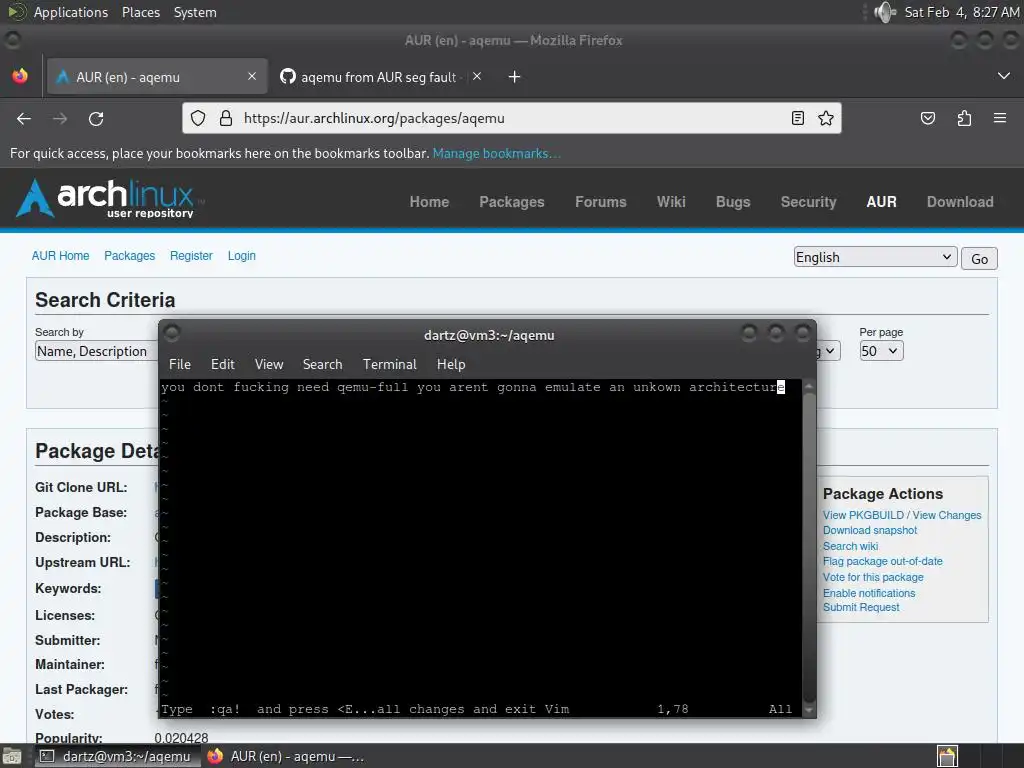
Task: Open the tracking protection shield icon
Action: pyautogui.click(x=198, y=118)
